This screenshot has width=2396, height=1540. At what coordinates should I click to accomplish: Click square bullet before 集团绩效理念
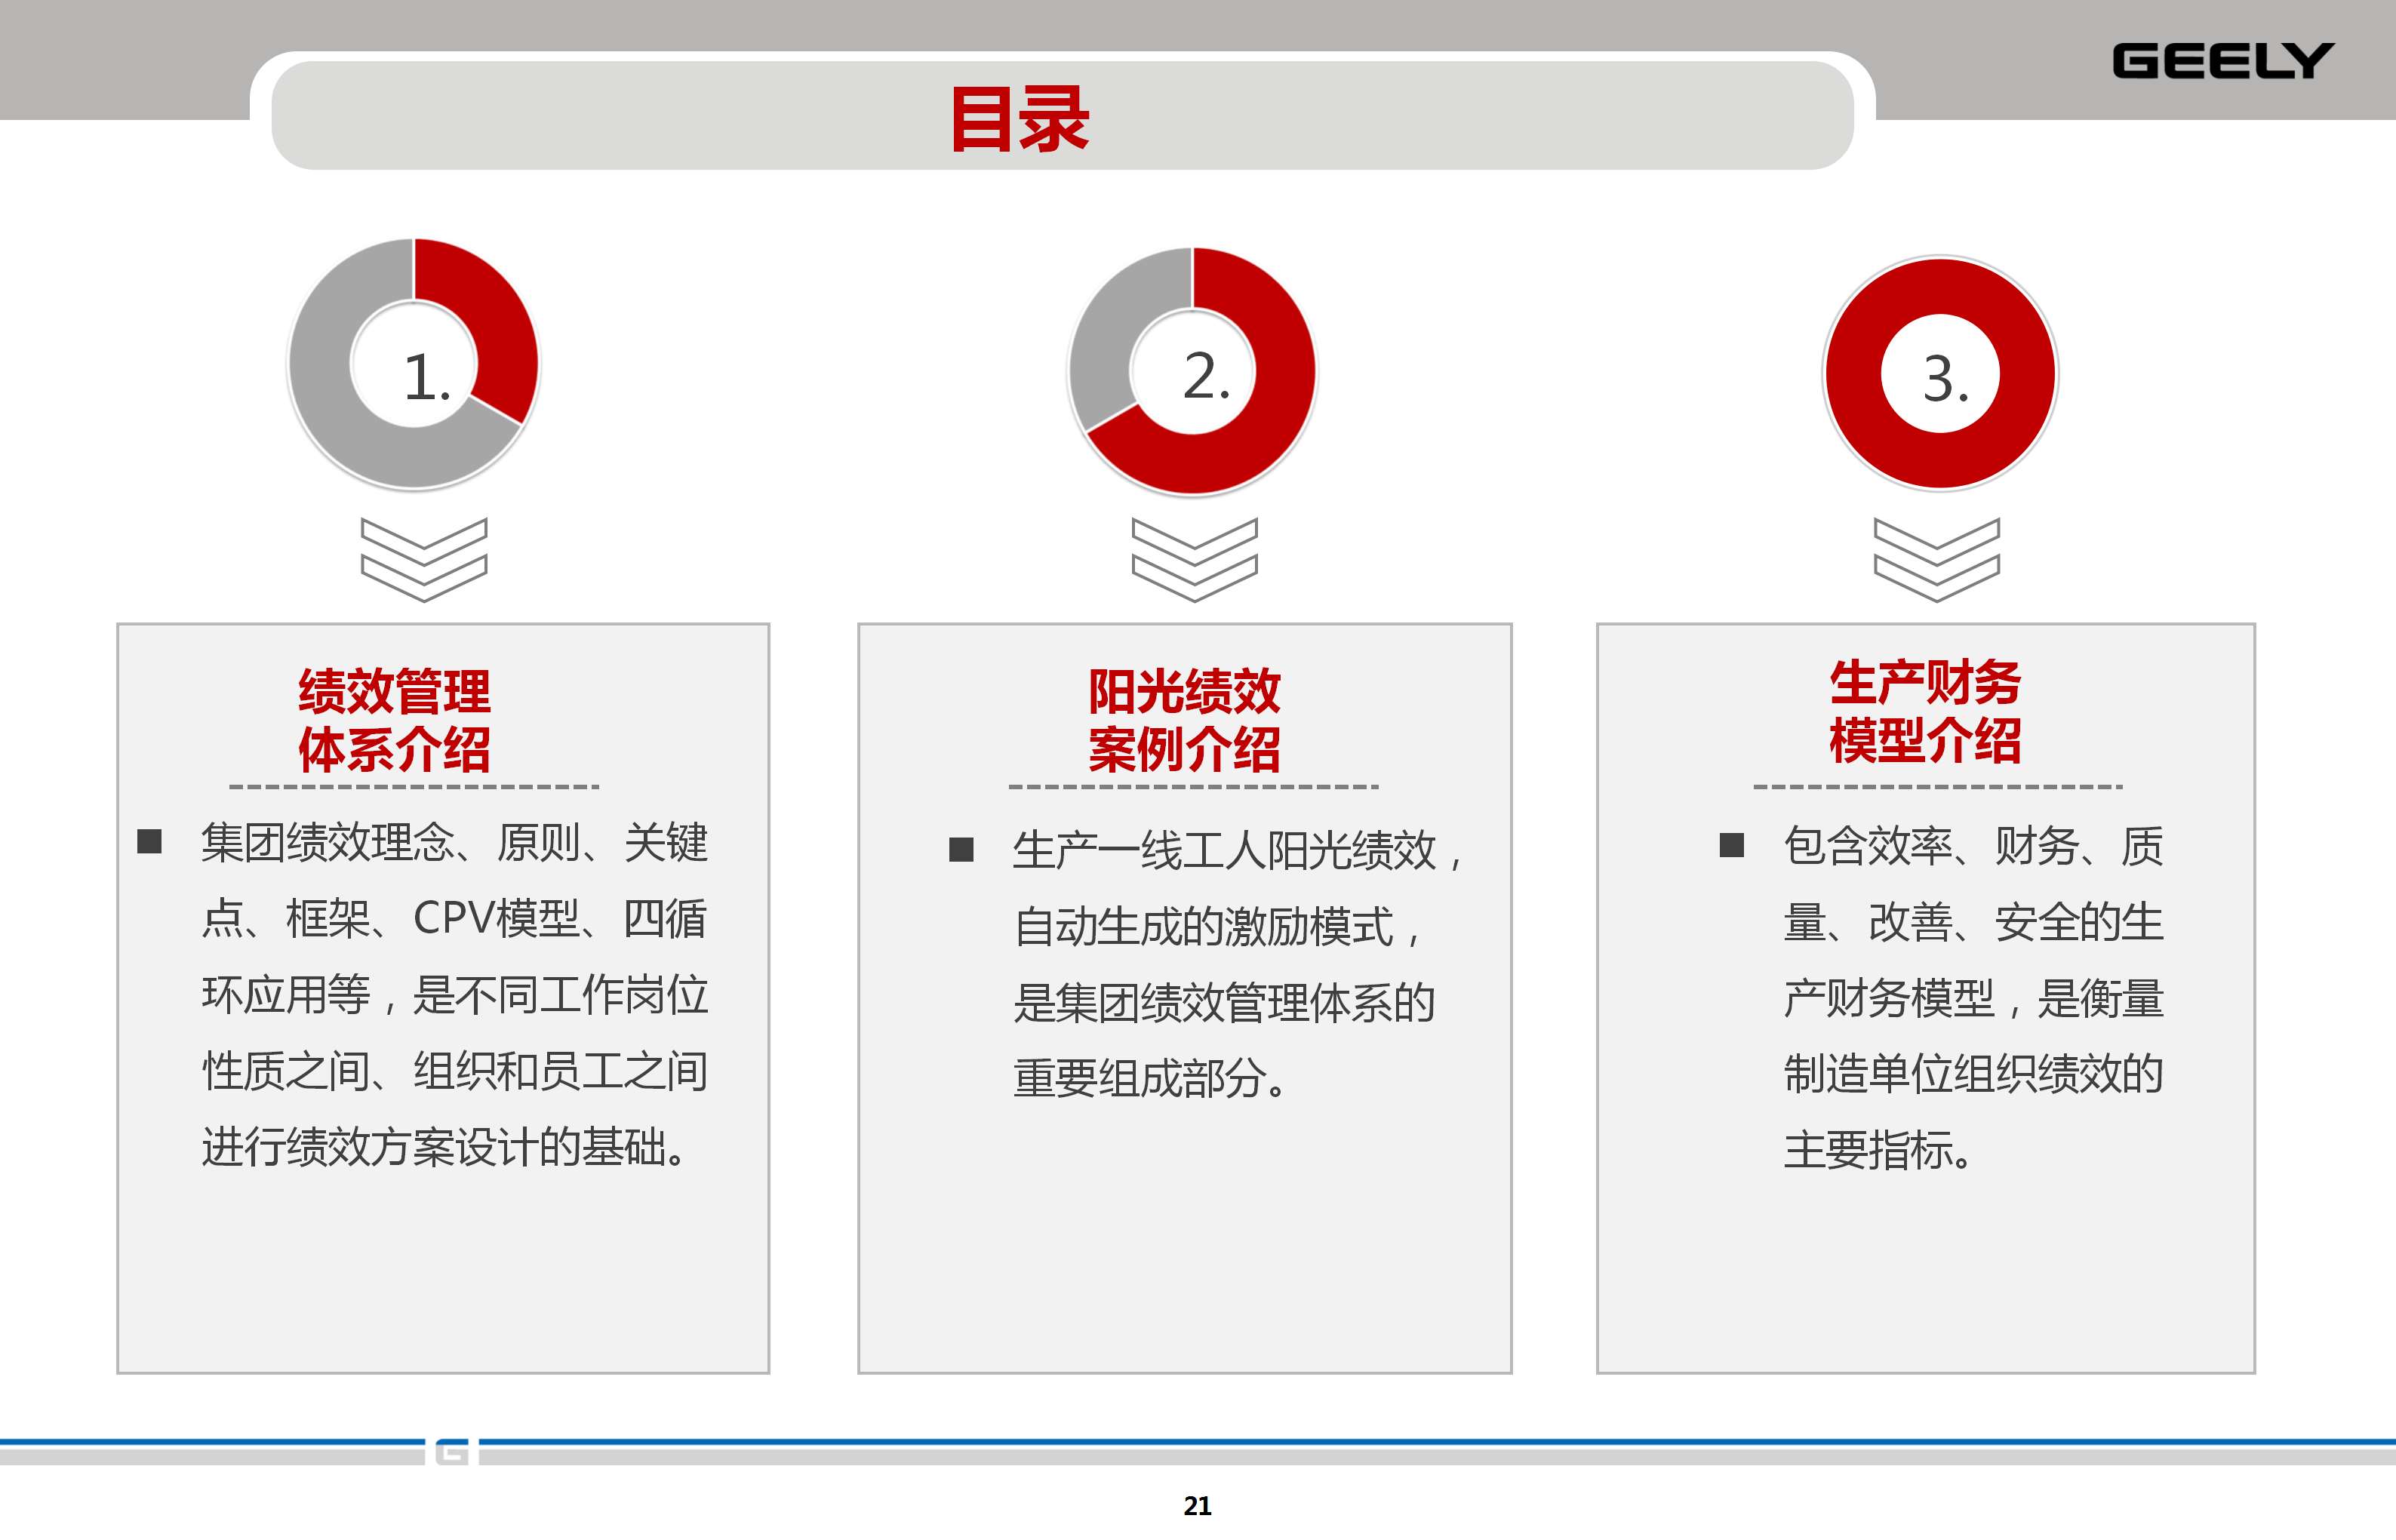tap(150, 841)
